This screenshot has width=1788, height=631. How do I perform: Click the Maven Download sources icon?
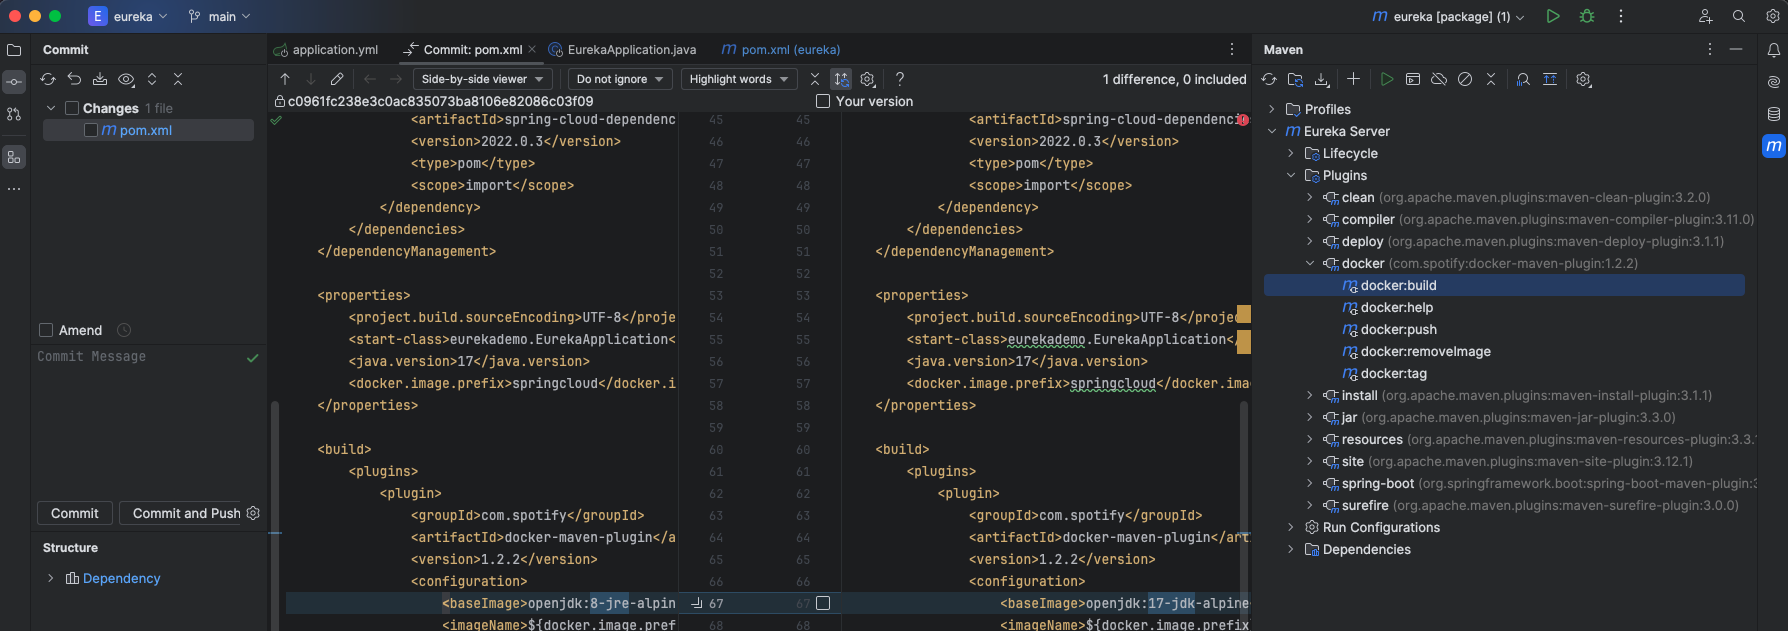point(1321,79)
